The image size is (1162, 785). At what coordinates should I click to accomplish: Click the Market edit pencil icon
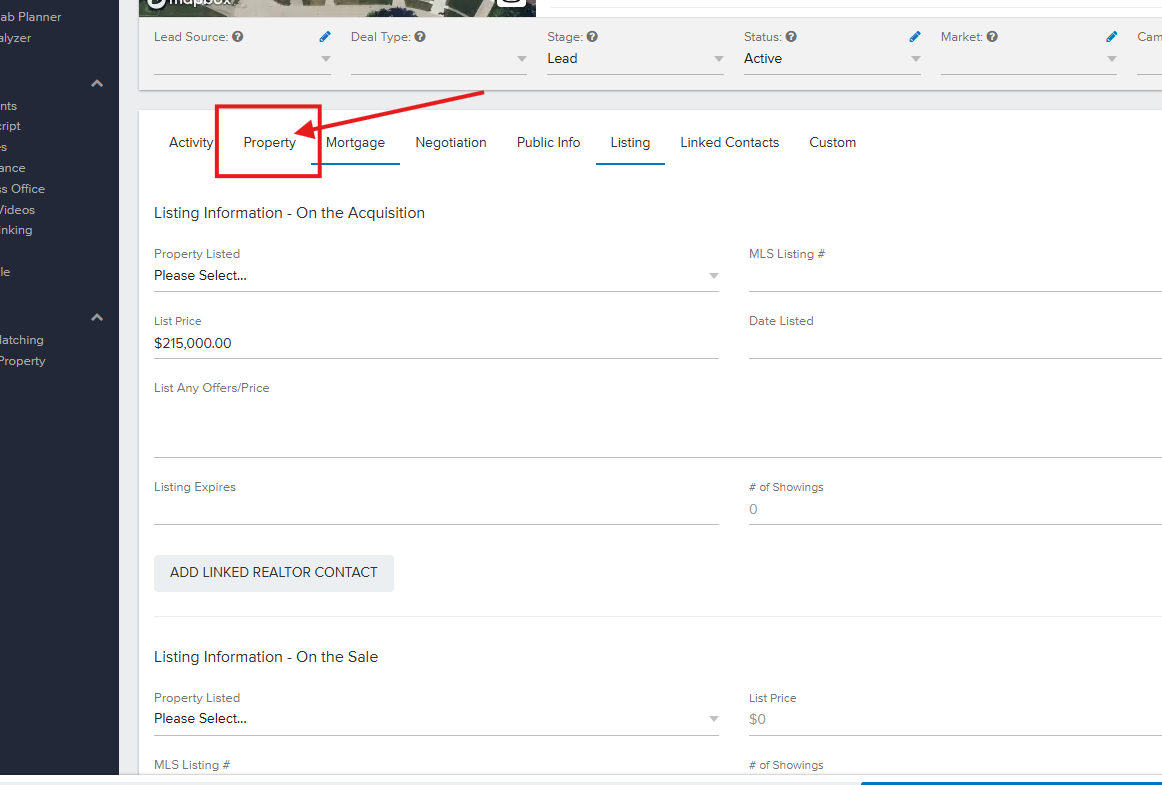tap(1111, 37)
